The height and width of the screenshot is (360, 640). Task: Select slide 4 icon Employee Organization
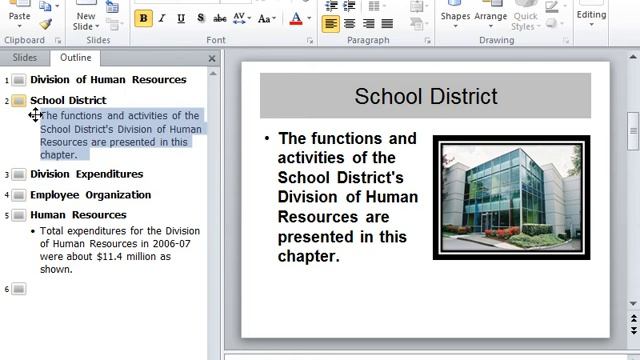[18, 195]
